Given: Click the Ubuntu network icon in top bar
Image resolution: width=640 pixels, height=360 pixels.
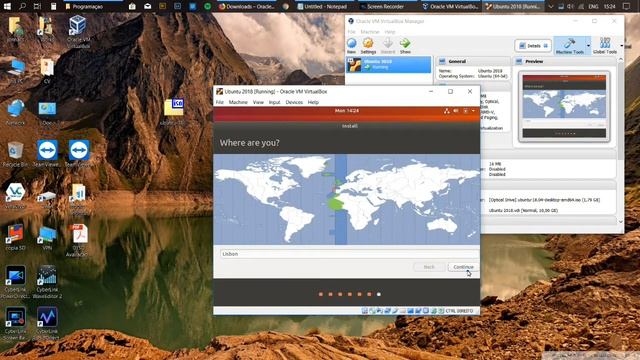Looking at the screenshot, I should pos(447,111).
